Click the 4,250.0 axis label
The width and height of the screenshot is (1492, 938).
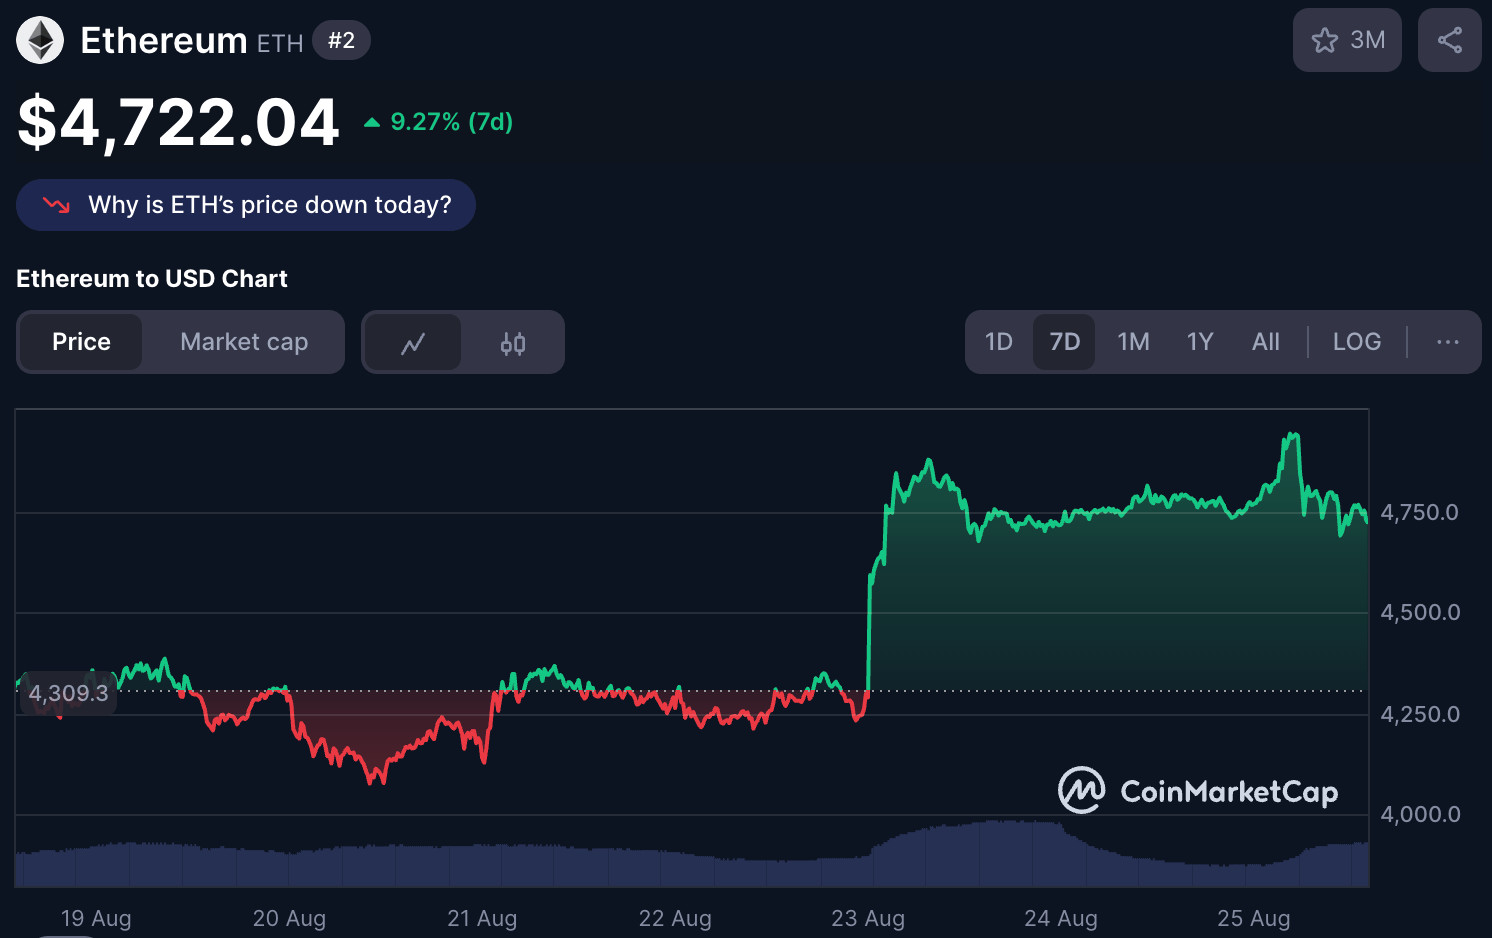coord(1420,715)
